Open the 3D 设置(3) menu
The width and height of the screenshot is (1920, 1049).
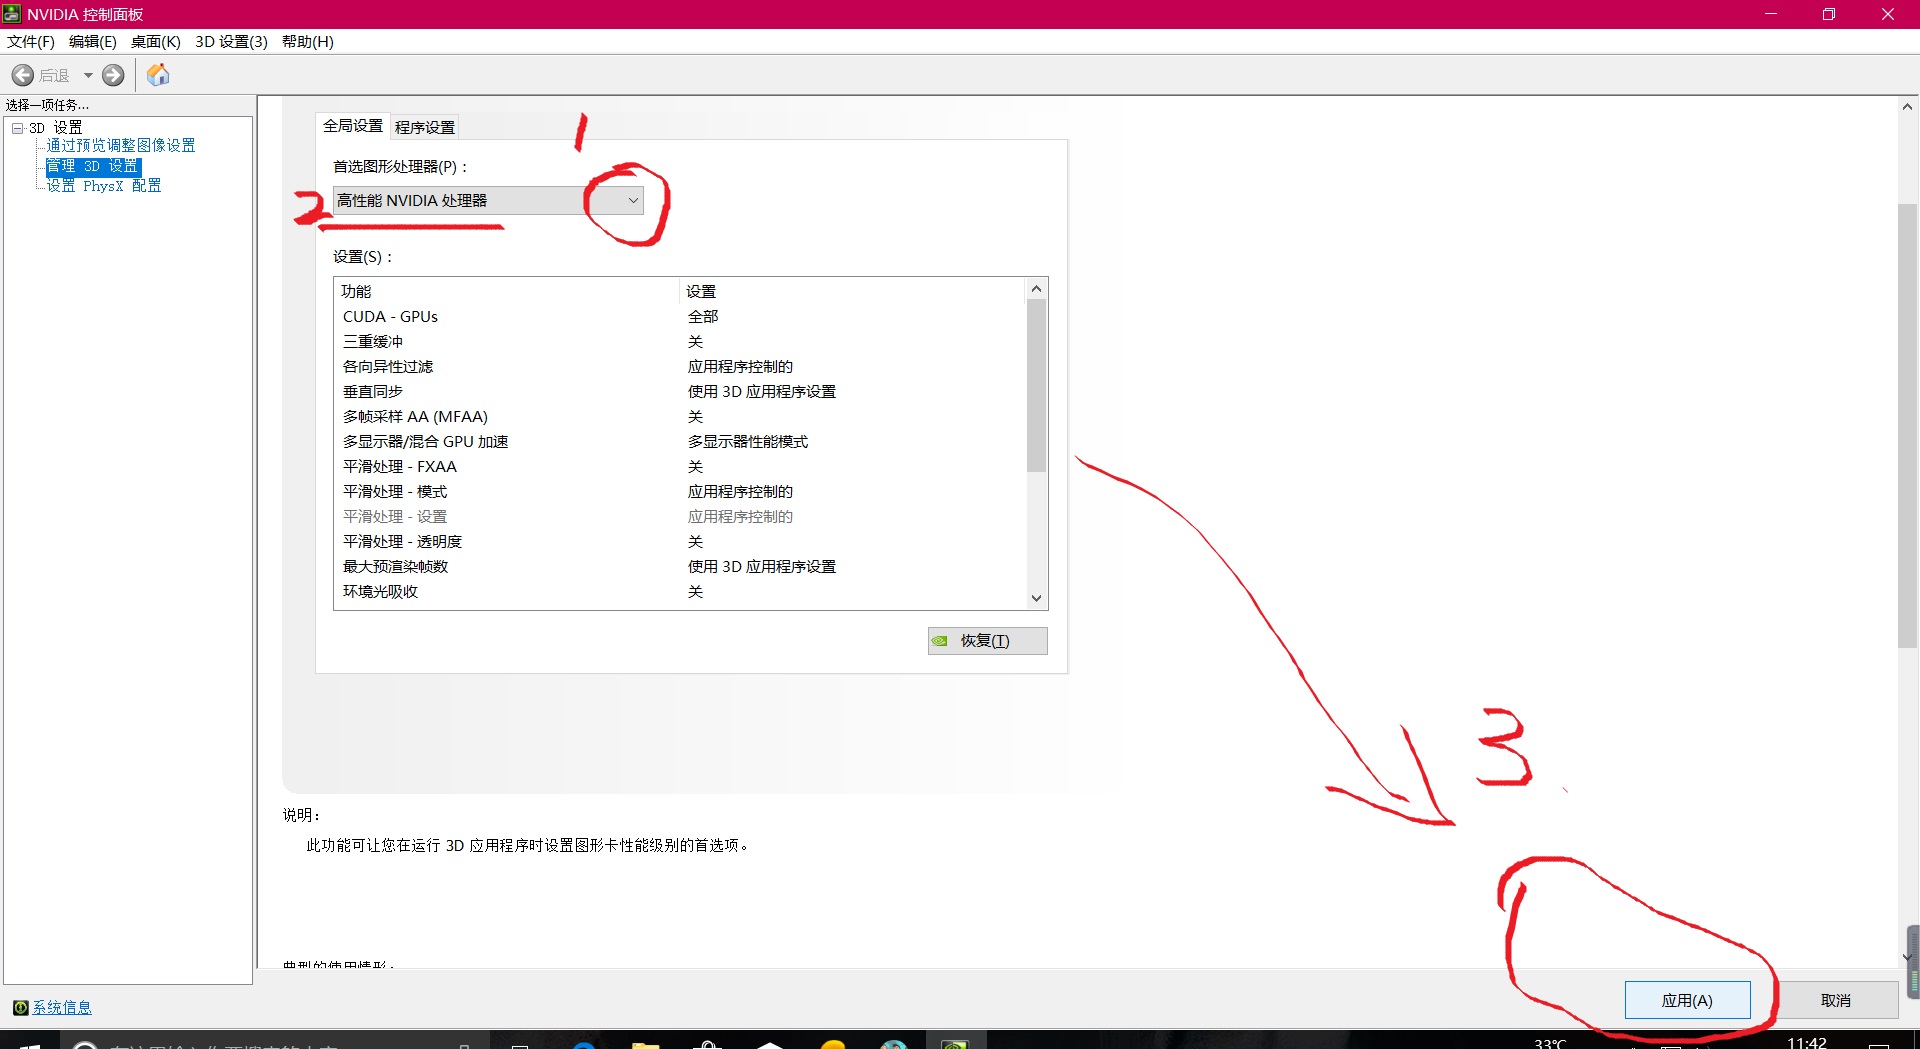[231, 41]
